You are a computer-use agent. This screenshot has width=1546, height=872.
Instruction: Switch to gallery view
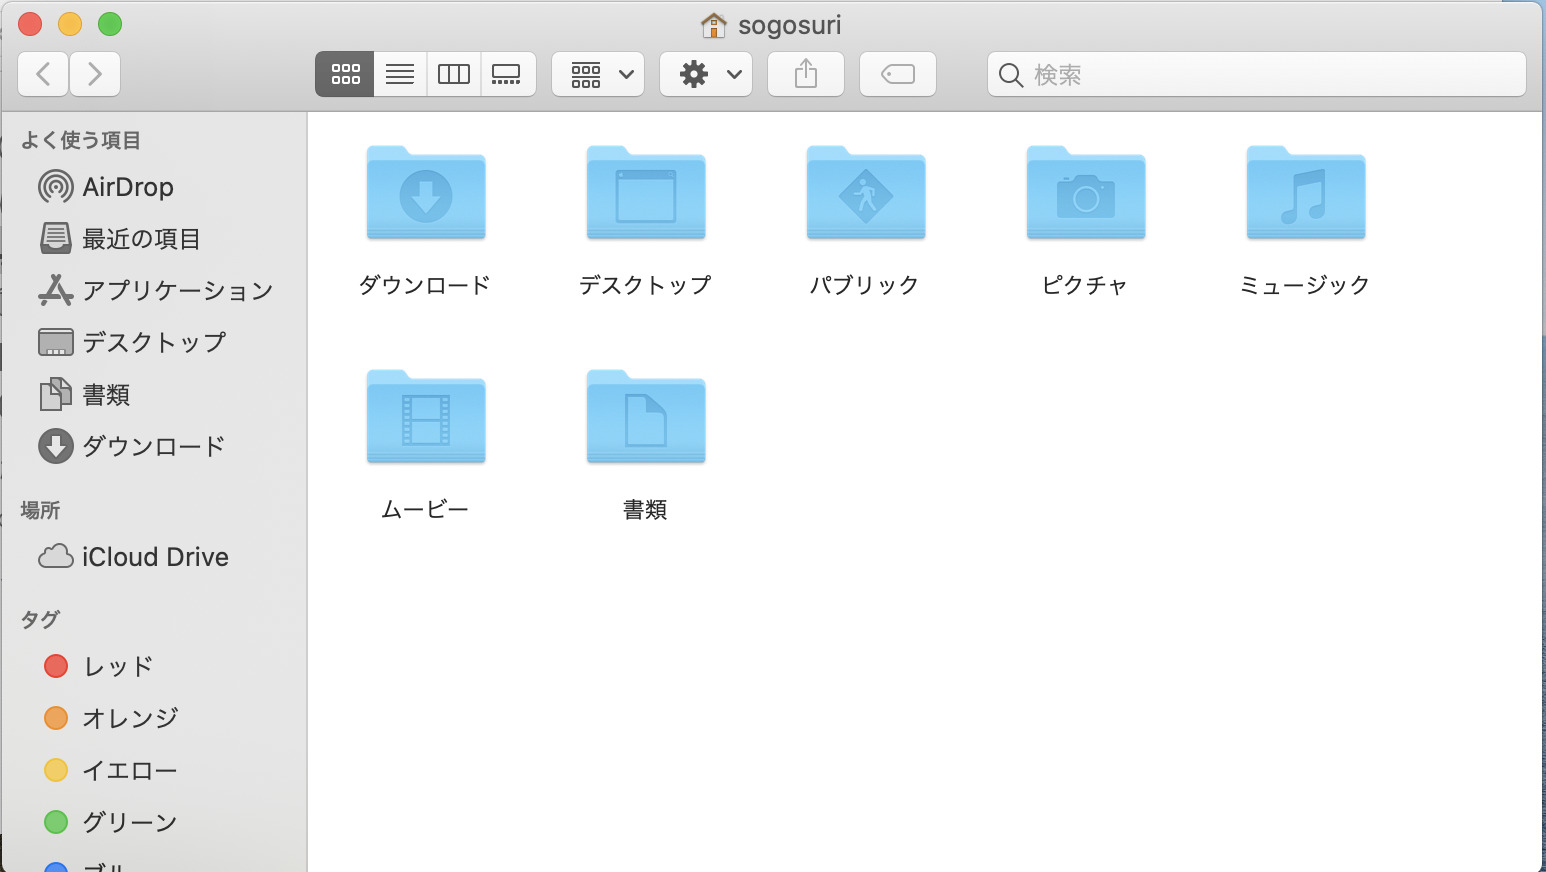point(508,74)
